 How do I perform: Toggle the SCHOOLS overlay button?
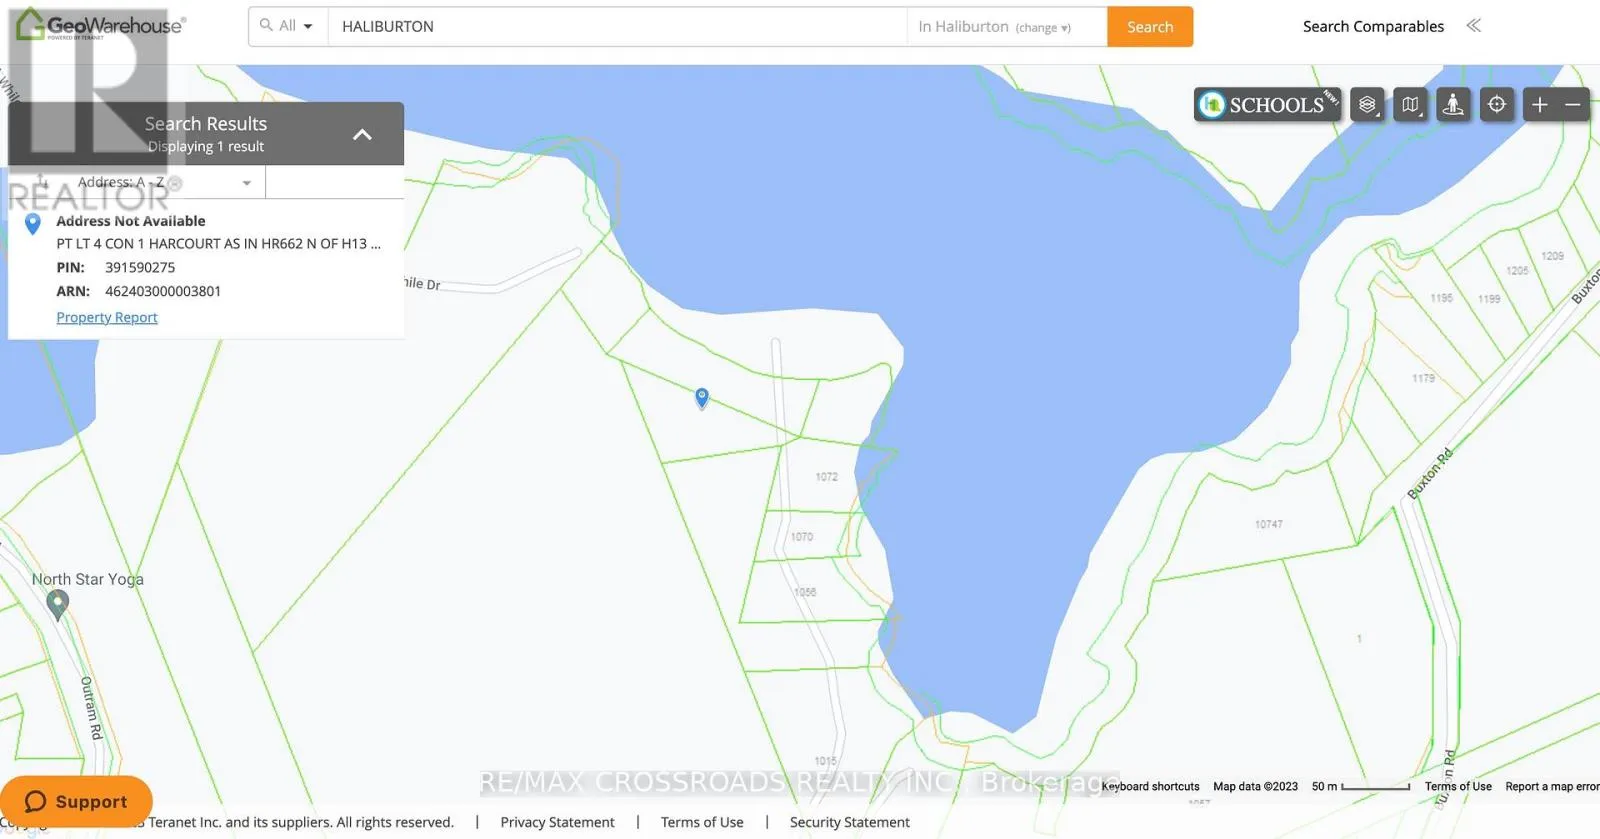[x=1267, y=105]
